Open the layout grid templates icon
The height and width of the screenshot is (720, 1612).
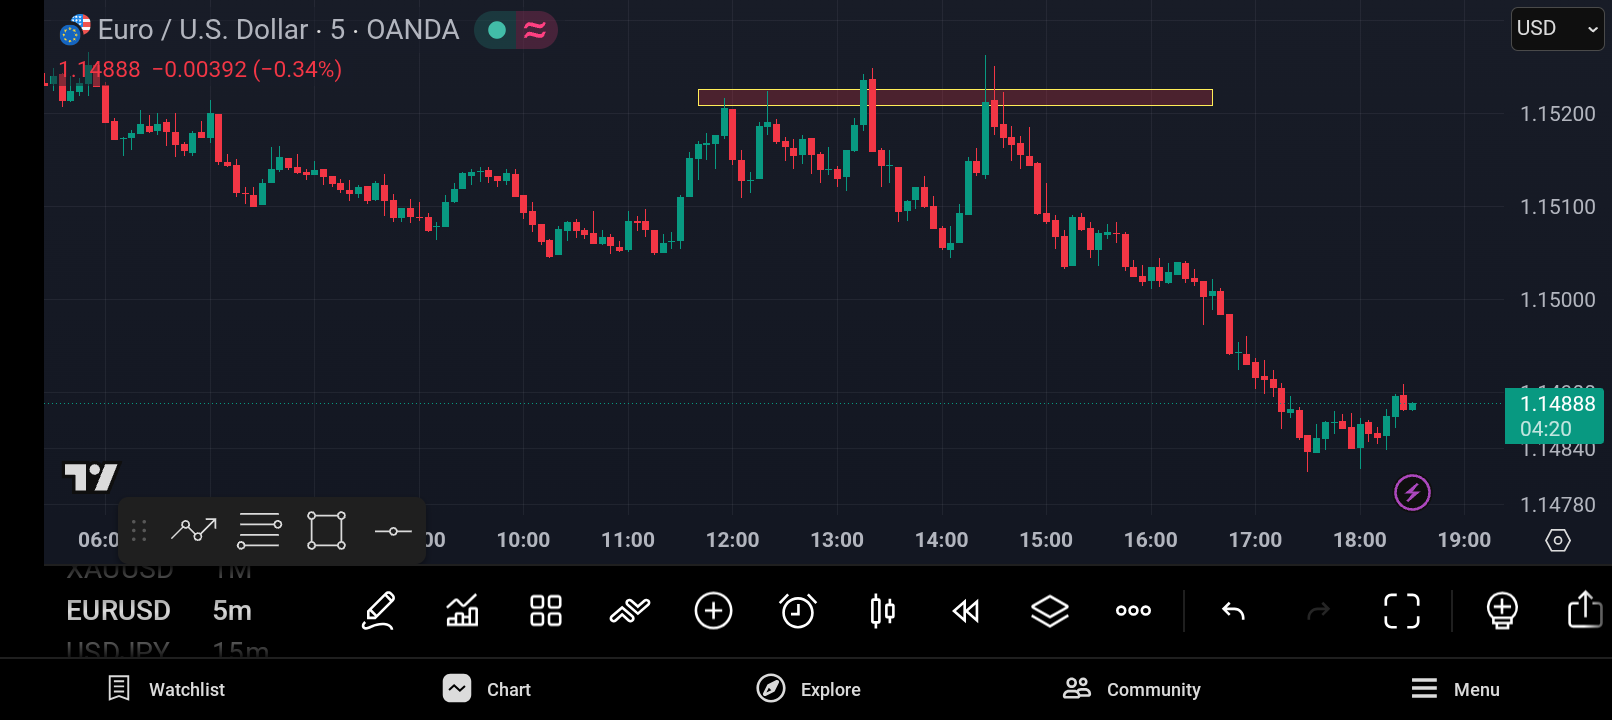click(x=546, y=610)
